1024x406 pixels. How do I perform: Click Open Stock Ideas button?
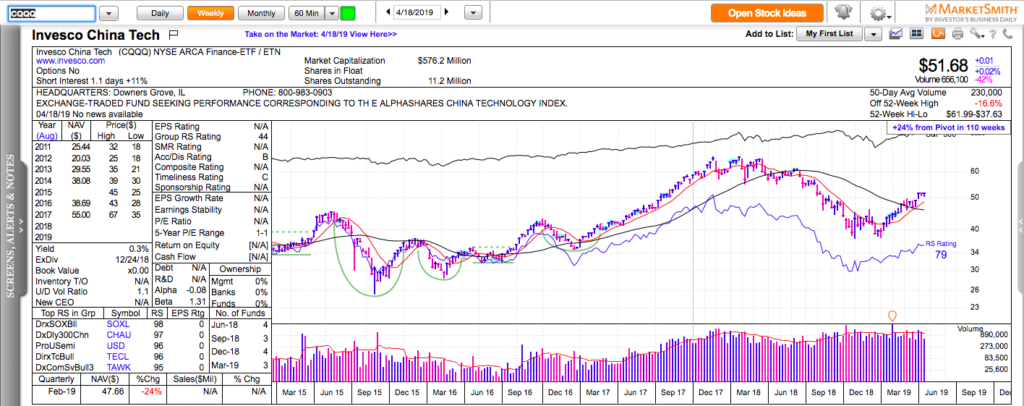(x=767, y=12)
